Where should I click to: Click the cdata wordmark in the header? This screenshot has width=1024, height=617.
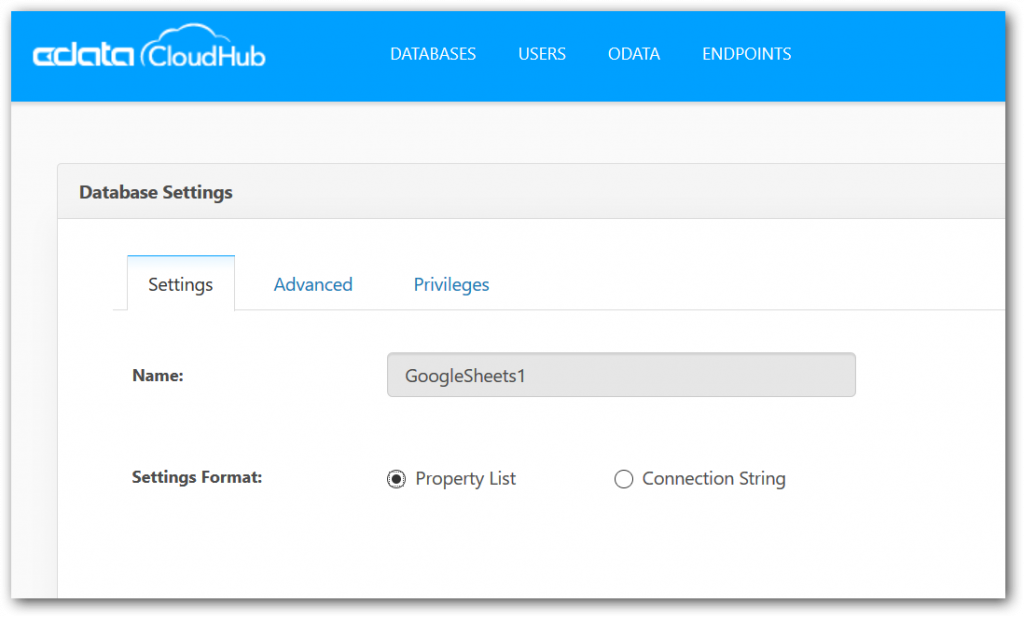(x=83, y=55)
